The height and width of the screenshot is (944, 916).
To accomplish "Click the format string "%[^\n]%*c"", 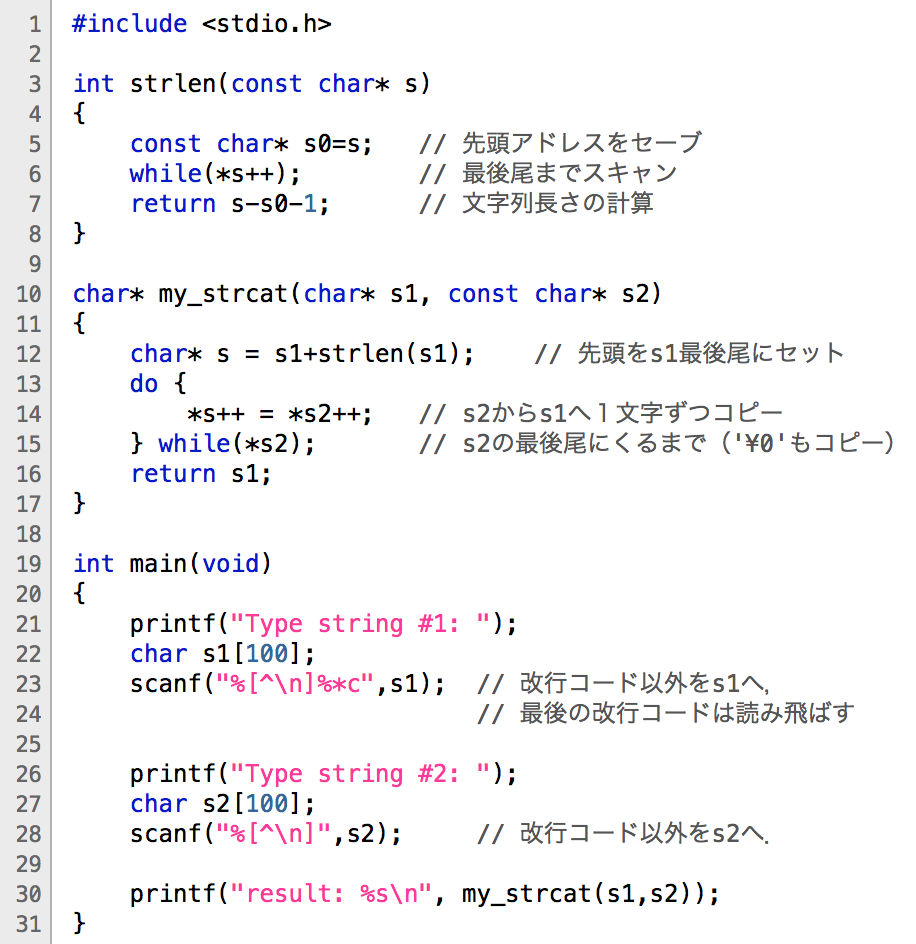I will [x=295, y=685].
